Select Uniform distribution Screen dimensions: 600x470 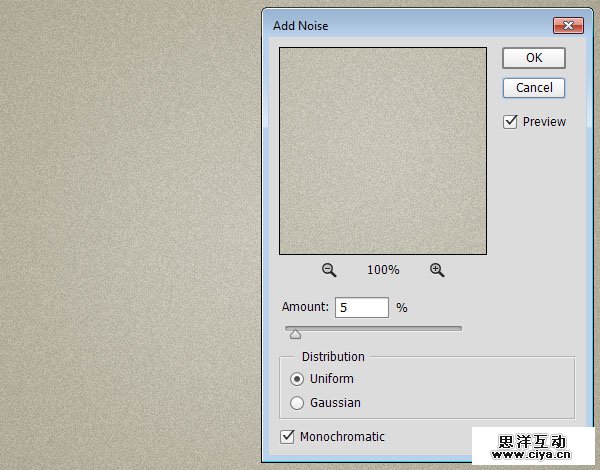pos(296,379)
